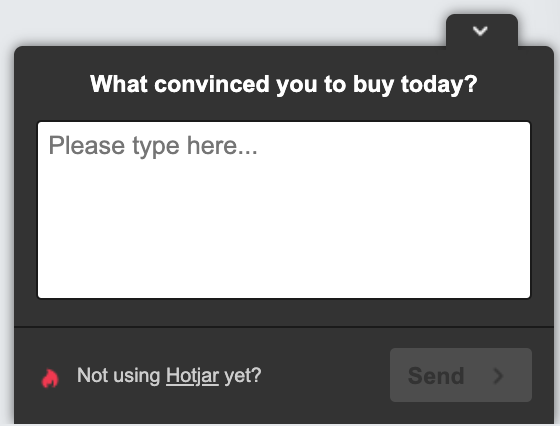Viewport: 560px width, 426px height.
Task: Click the red Hotjar flame logo
Action: click(50, 378)
